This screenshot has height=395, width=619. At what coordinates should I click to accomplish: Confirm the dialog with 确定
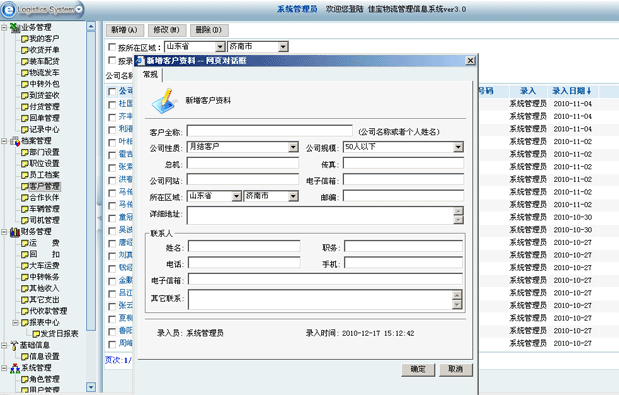coord(418,370)
